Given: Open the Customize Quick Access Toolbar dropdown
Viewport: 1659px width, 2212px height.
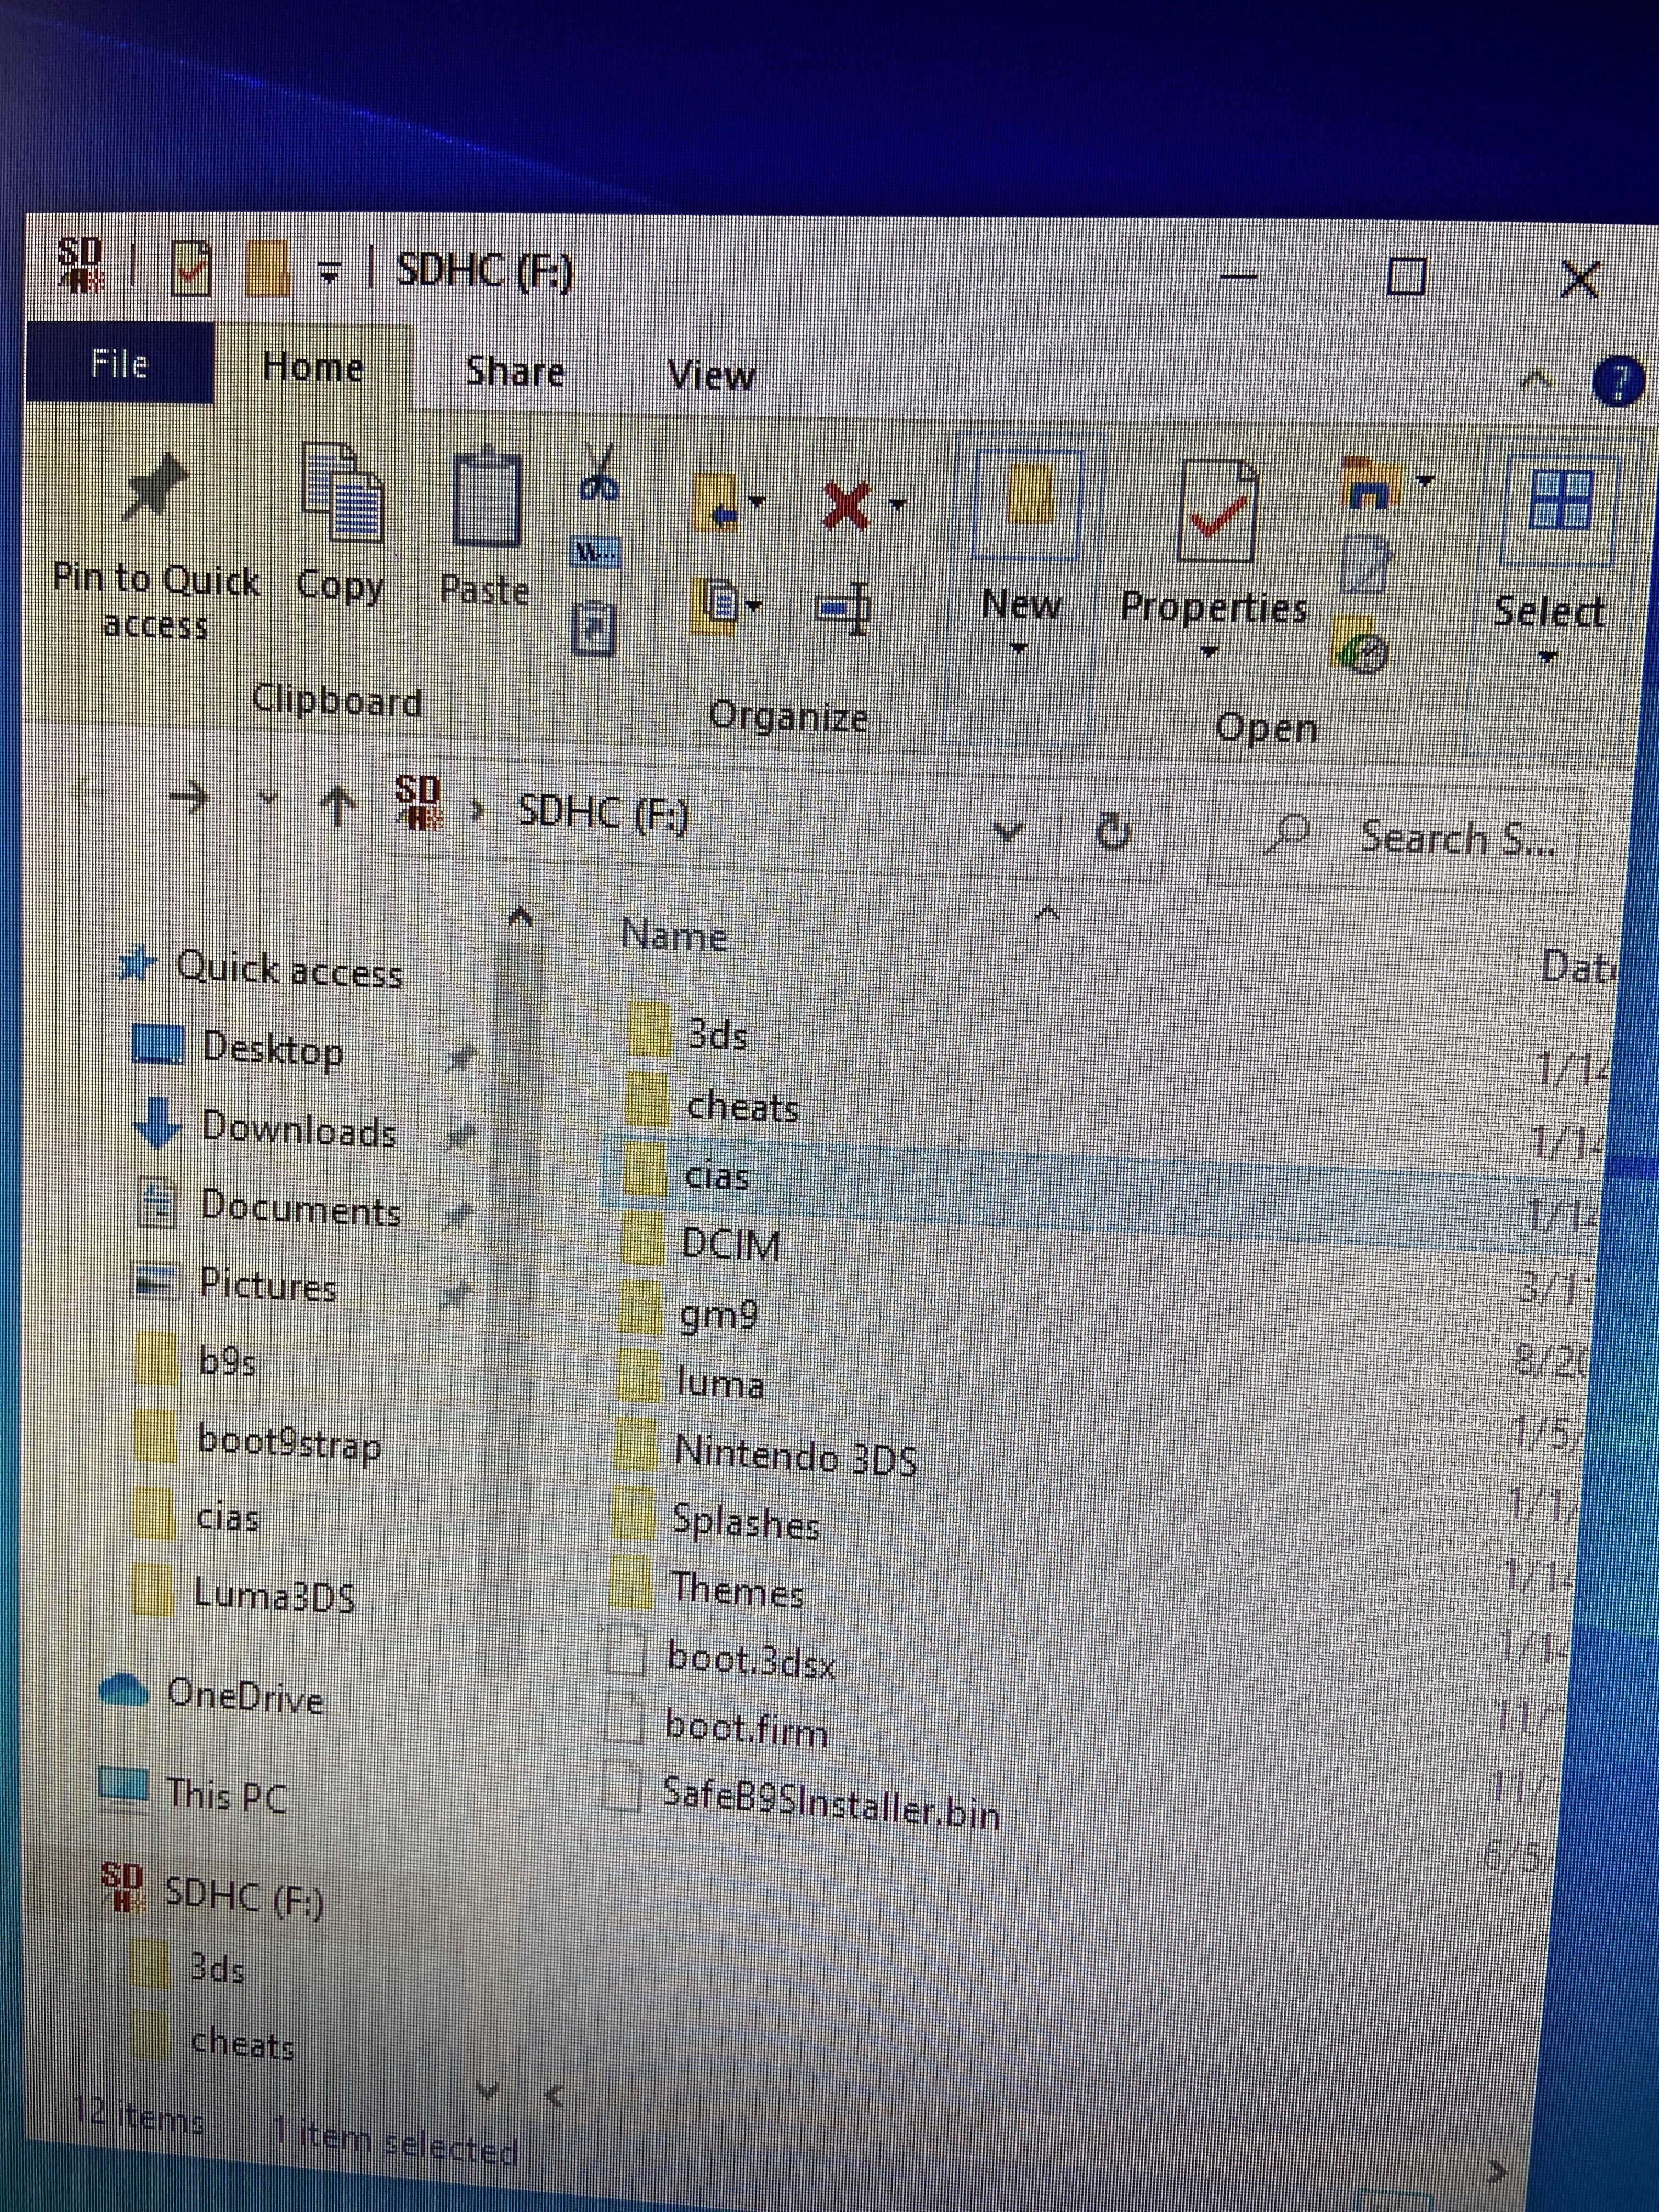Looking at the screenshot, I should coord(328,271).
